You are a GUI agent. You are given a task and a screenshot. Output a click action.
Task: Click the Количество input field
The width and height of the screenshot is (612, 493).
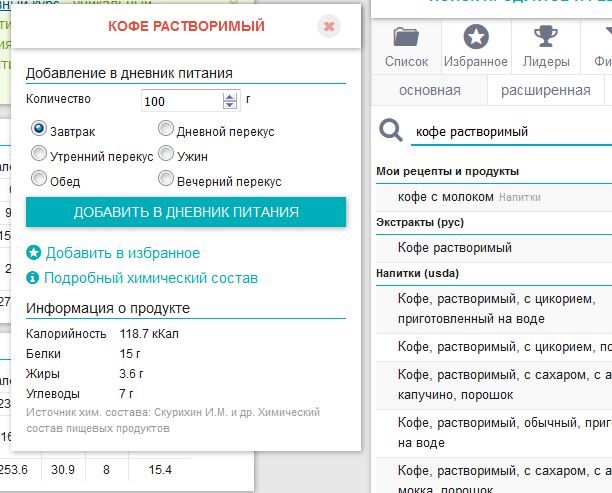(180, 101)
